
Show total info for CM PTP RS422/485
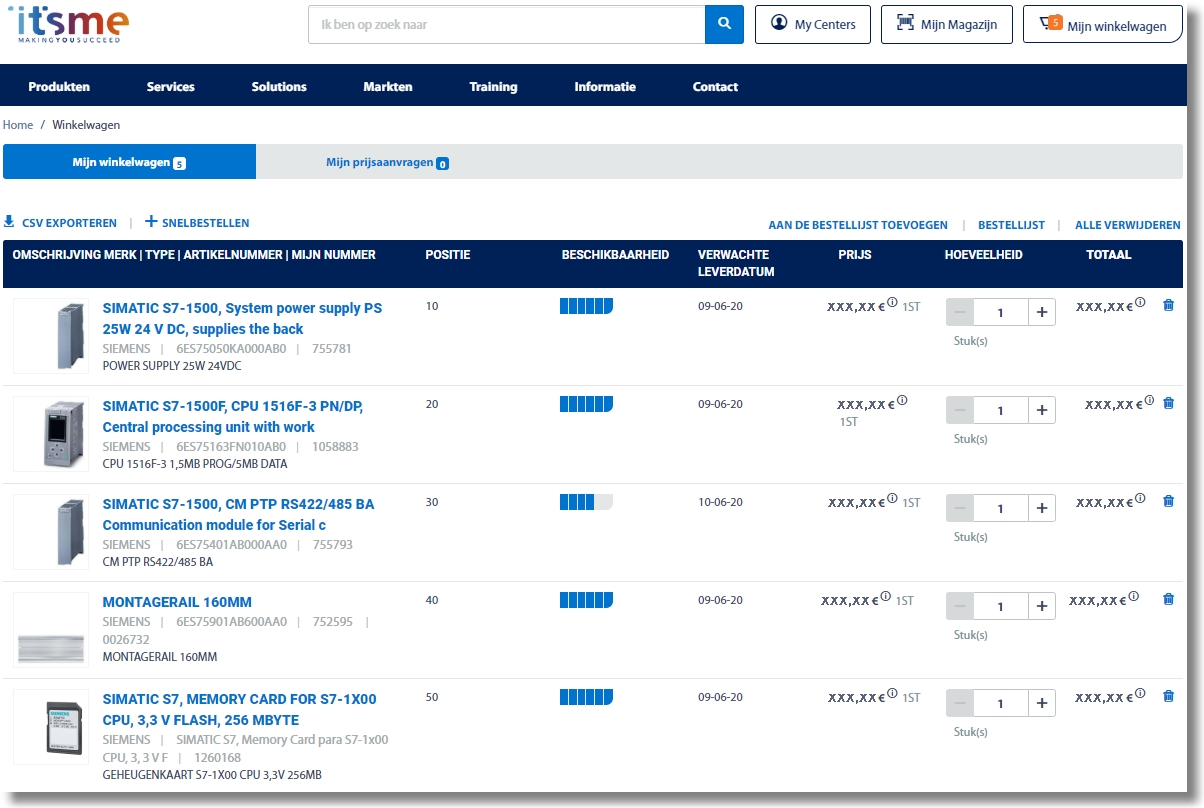click(x=1140, y=499)
